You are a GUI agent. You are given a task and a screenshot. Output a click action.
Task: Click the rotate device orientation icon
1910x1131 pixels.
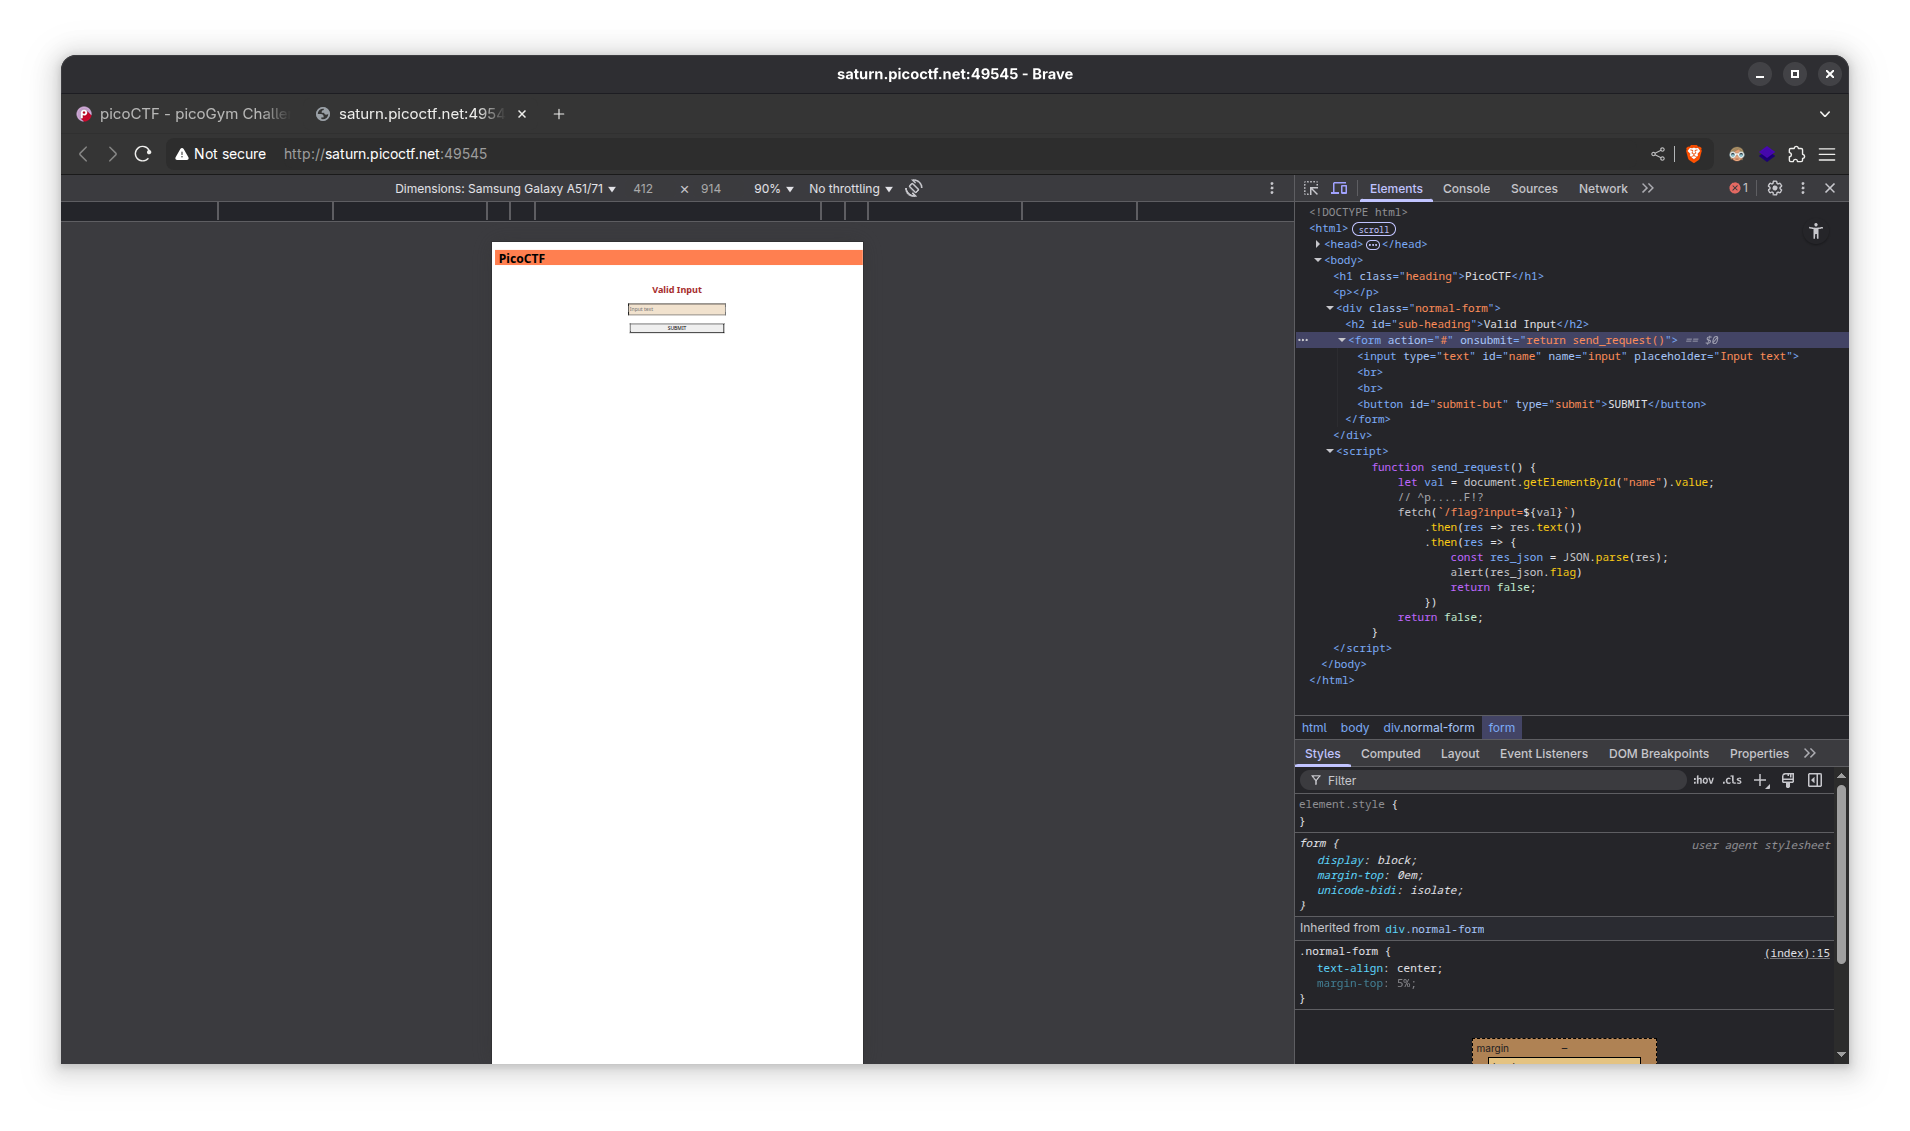point(914,188)
